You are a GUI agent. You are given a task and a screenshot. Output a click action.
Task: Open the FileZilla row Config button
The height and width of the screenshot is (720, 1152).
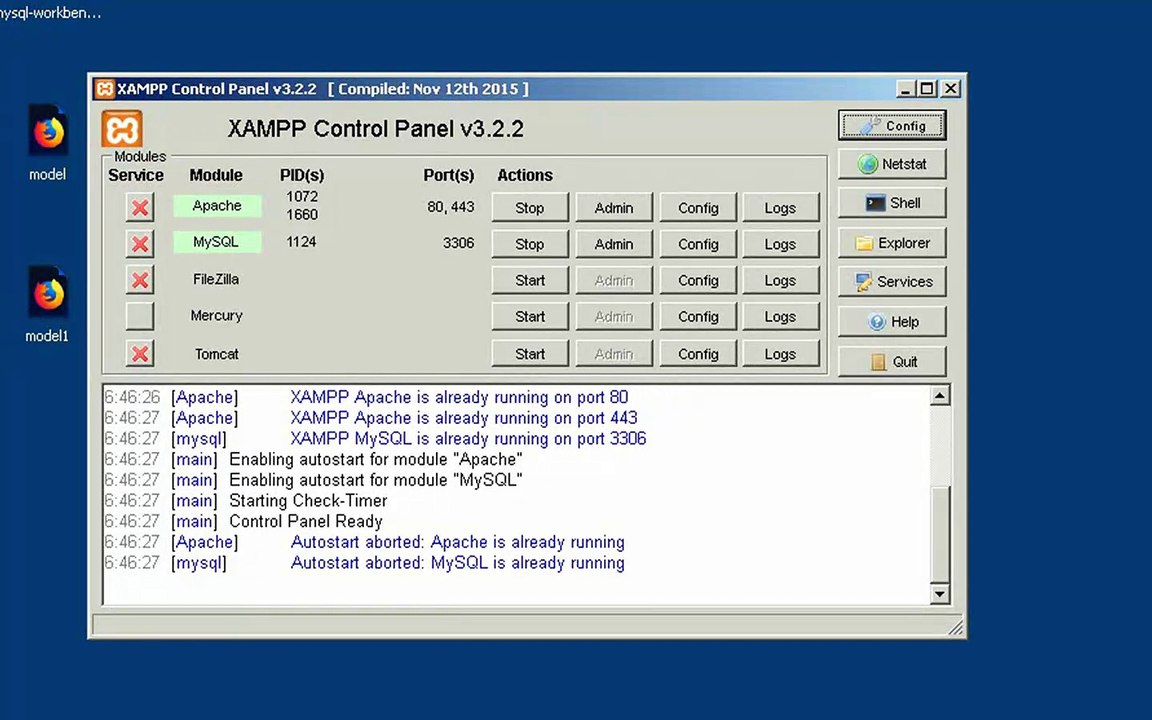pyautogui.click(x=698, y=280)
